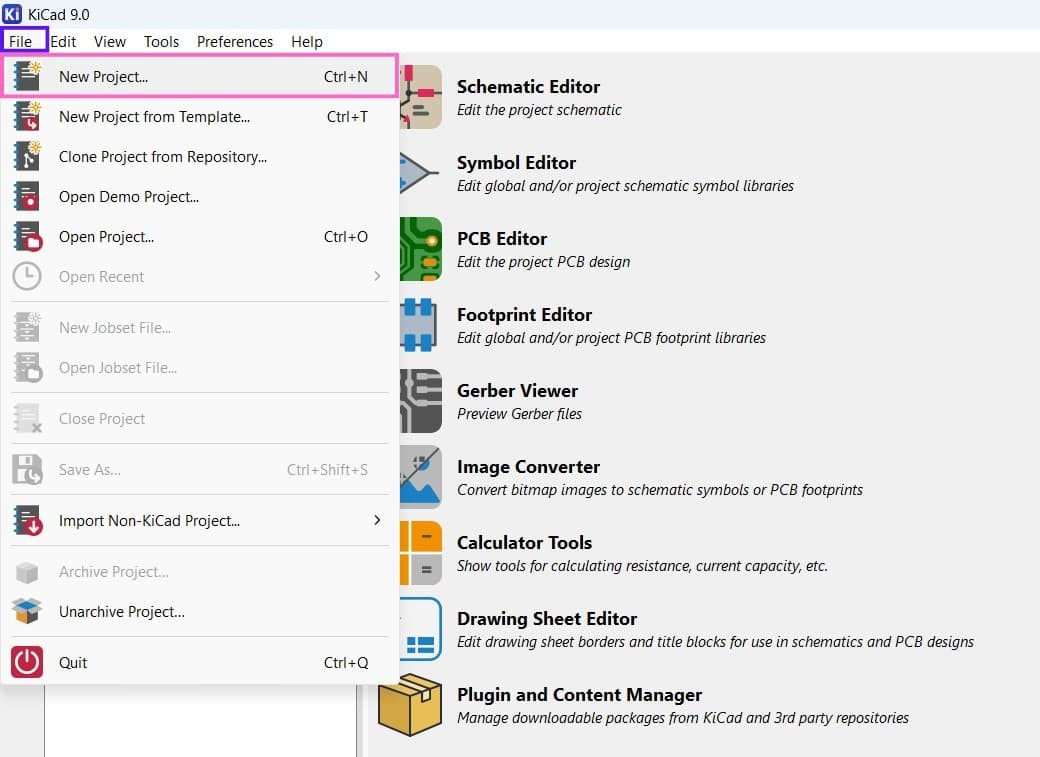Expand the Import Non-KiCad Project submenu arrow
This screenshot has width=1040, height=757.
point(377,520)
